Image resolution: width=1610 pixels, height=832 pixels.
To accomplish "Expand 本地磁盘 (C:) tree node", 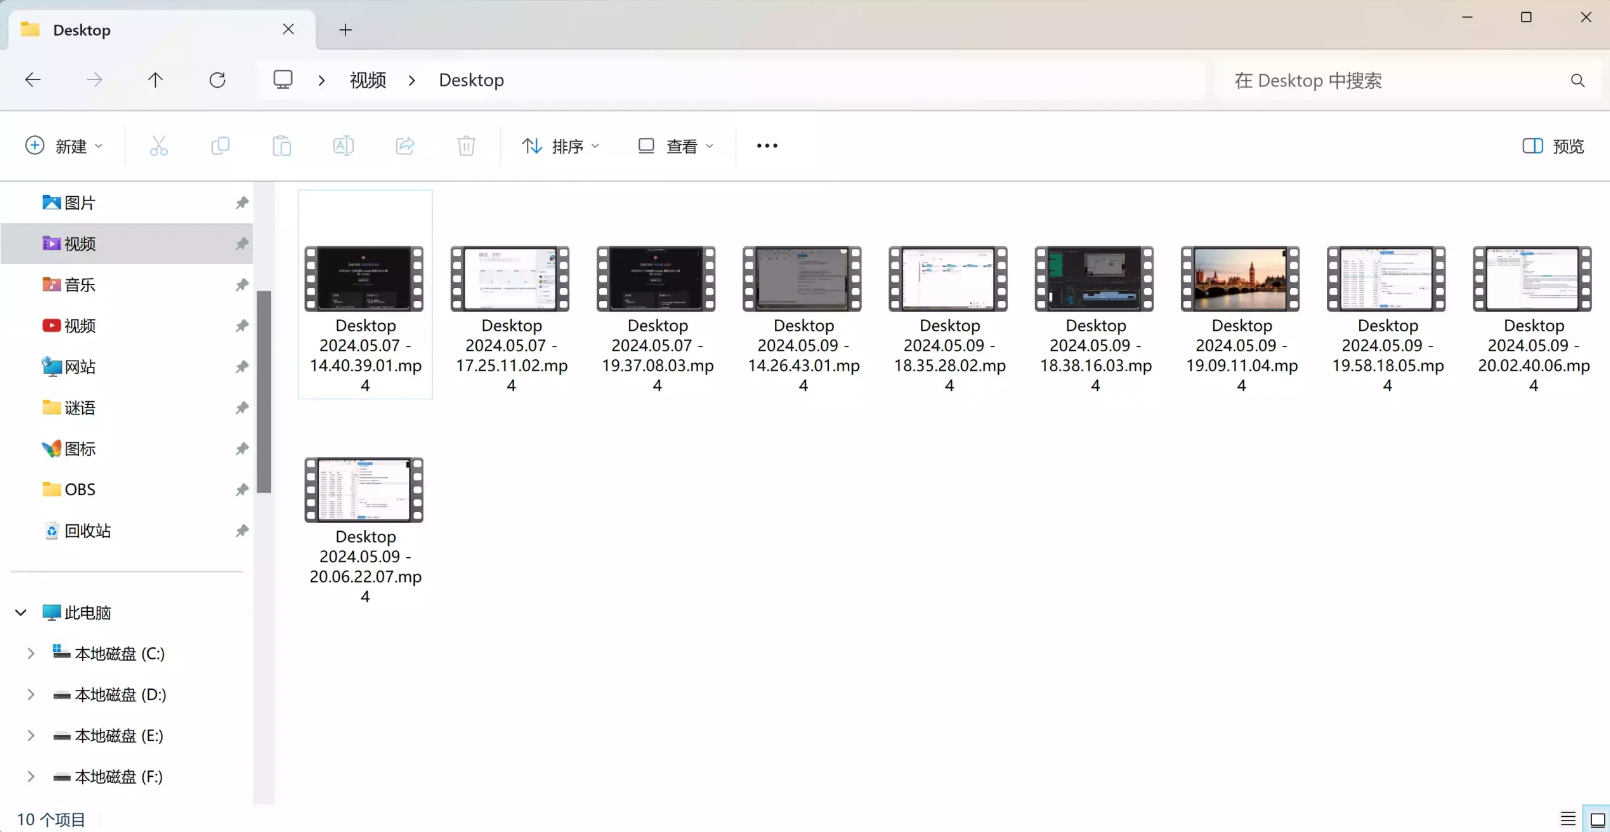I will point(31,653).
